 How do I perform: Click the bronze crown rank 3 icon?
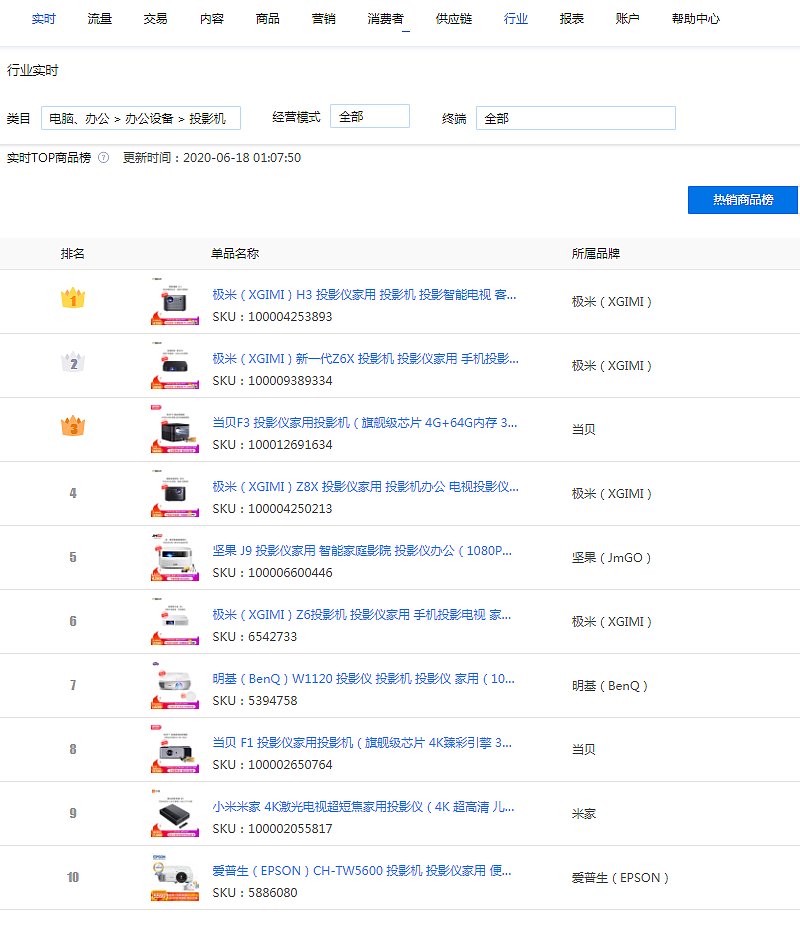73,426
